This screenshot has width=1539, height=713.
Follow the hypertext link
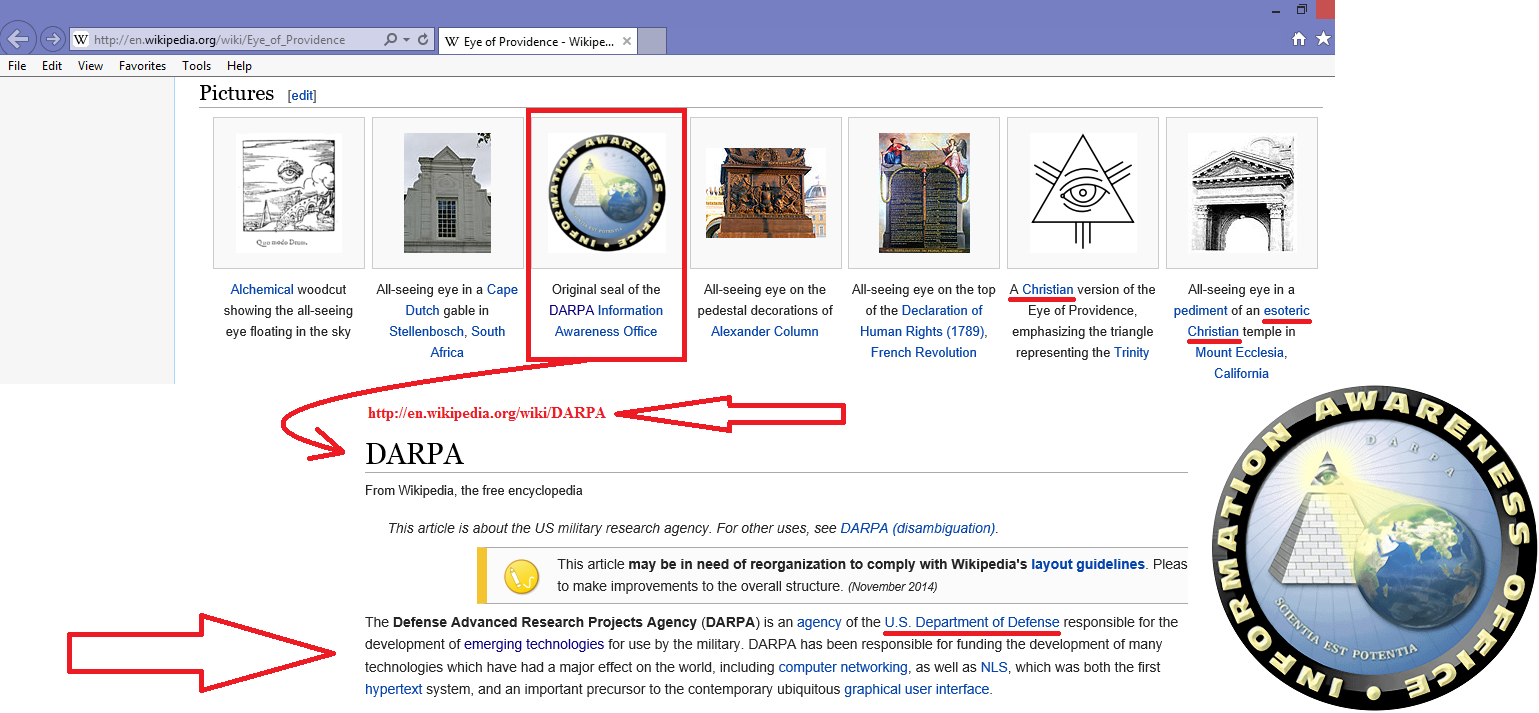pyautogui.click(x=394, y=690)
